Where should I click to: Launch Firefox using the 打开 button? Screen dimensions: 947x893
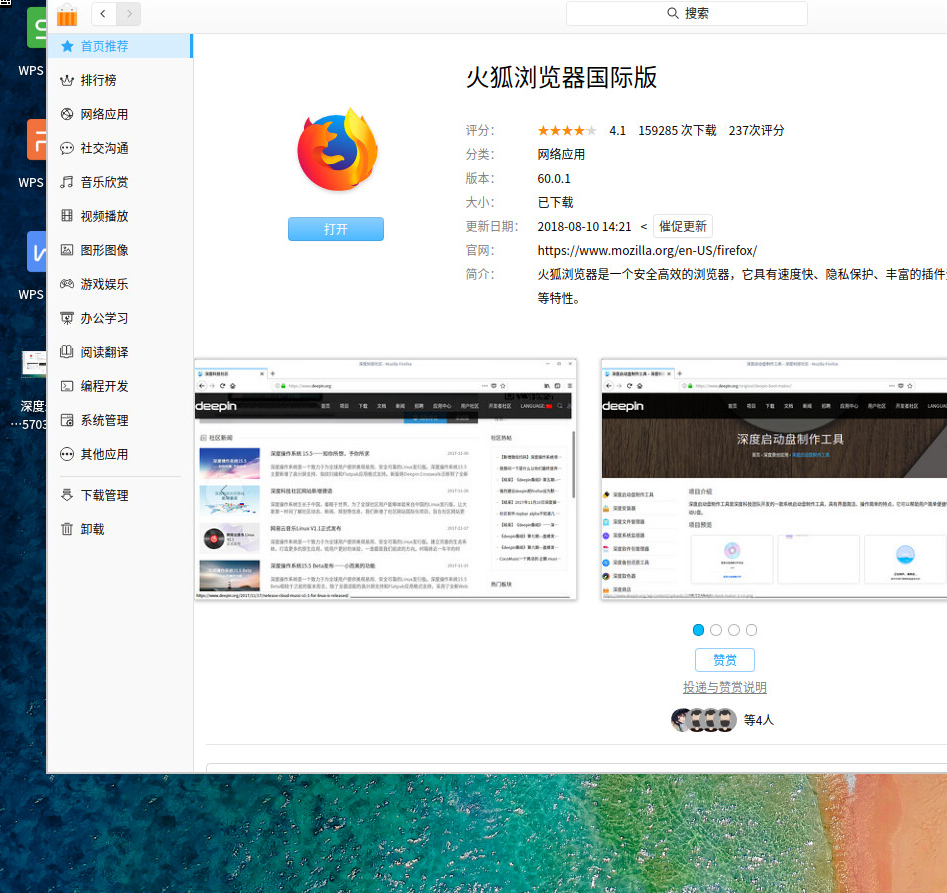pos(335,229)
